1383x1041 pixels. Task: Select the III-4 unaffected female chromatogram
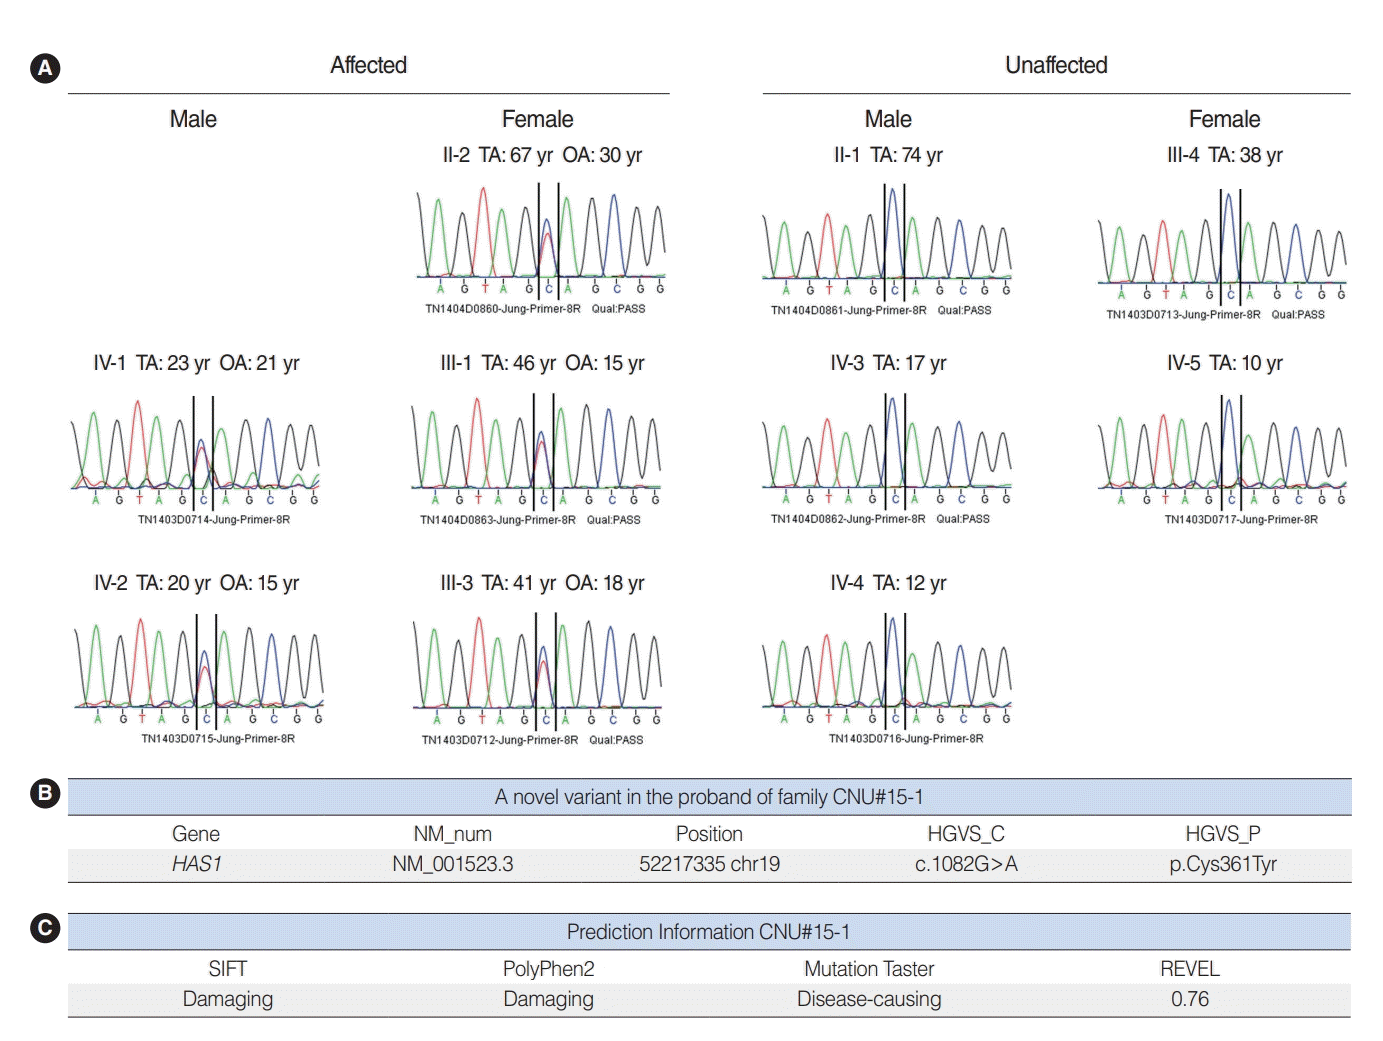click(x=1222, y=244)
